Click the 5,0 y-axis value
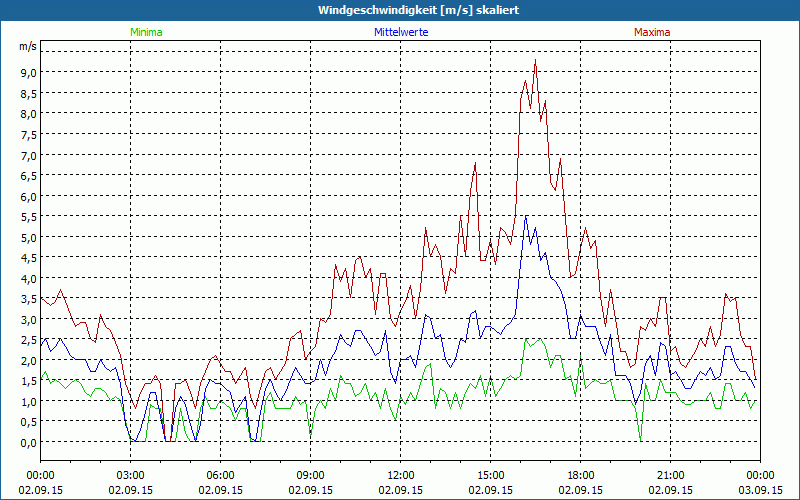 tap(29, 237)
